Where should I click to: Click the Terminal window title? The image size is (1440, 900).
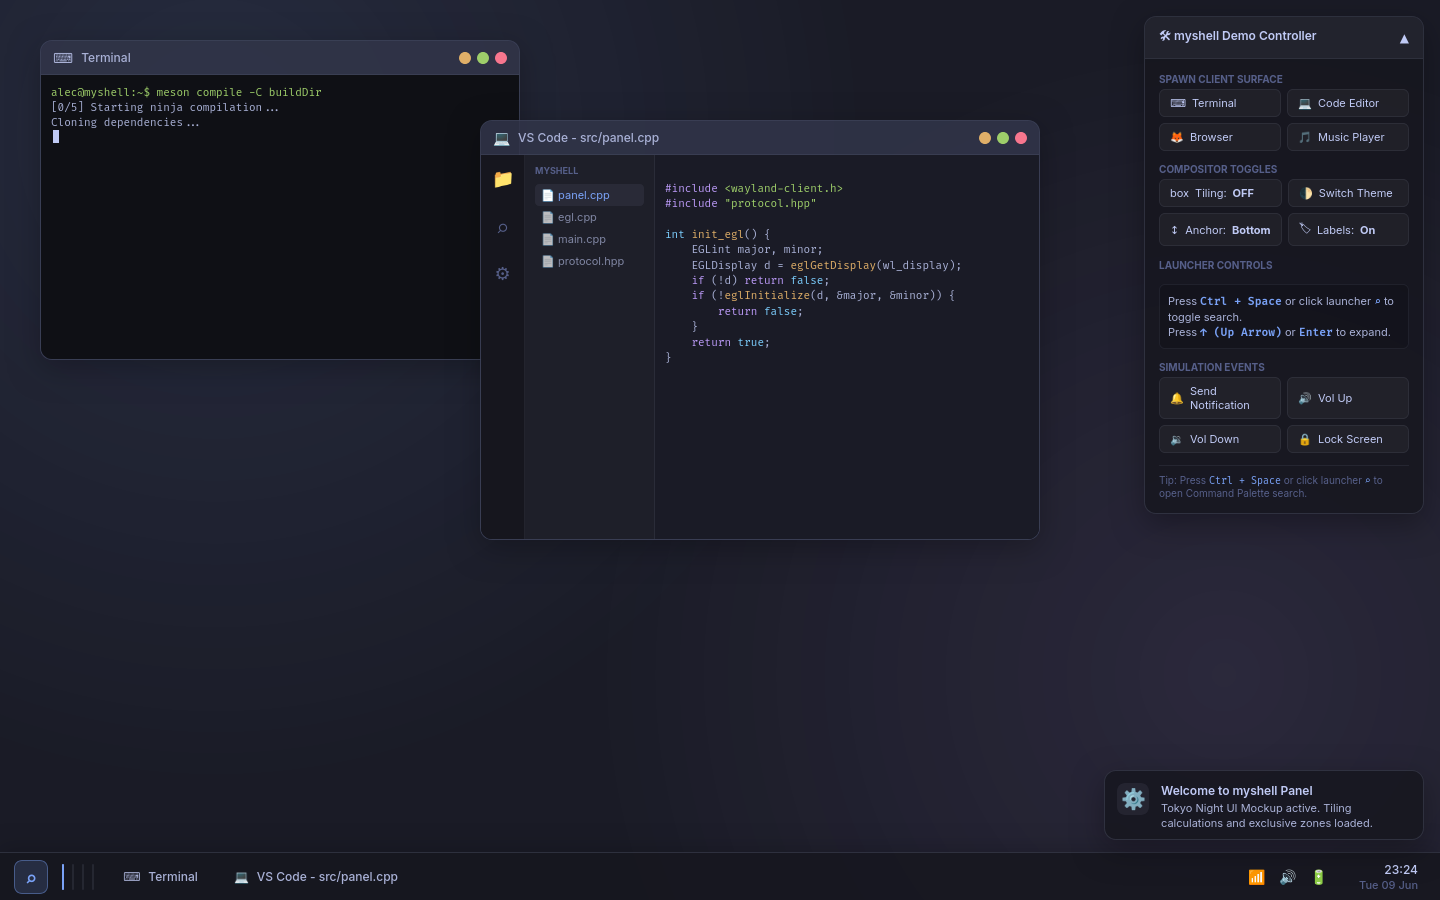pos(106,58)
